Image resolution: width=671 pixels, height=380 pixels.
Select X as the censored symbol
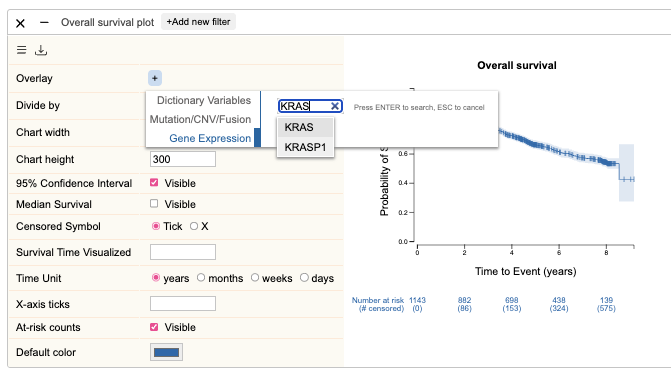pyautogui.click(x=194, y=226)
